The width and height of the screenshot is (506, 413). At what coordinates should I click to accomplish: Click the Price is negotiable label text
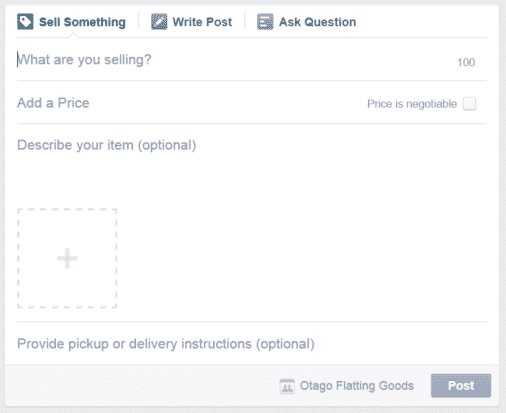tap(412, 104)
